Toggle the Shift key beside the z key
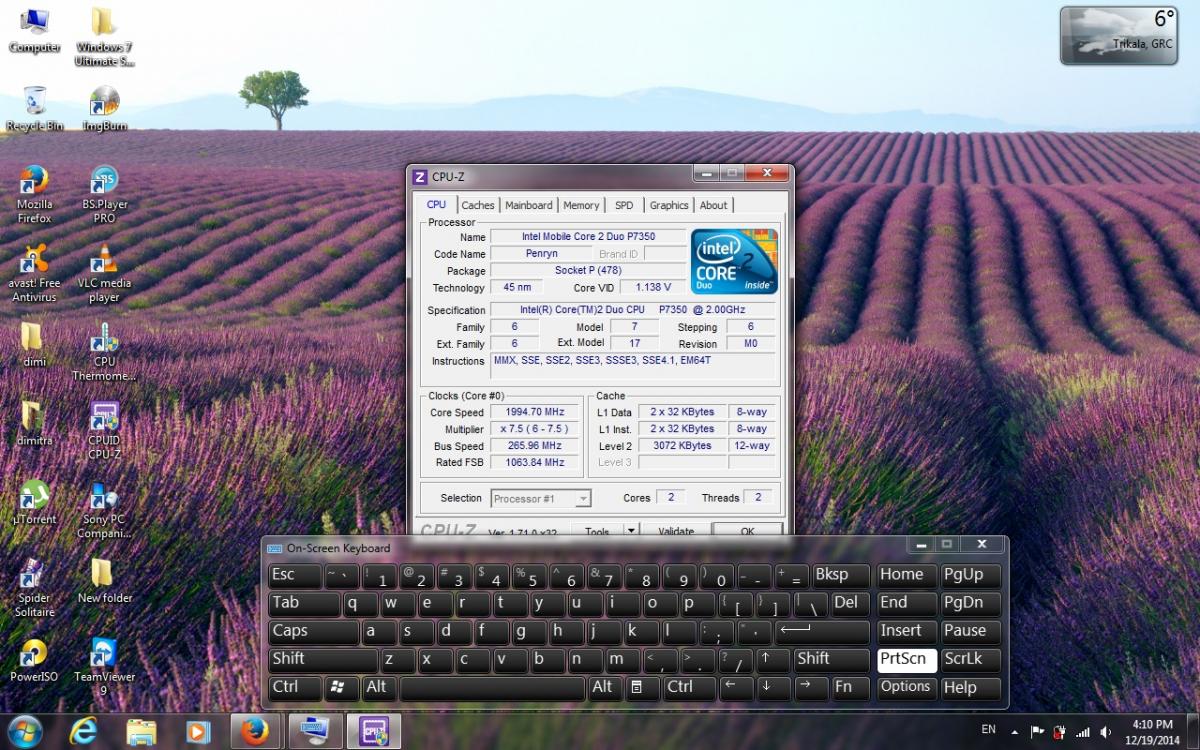 click(x=323, y=659)
